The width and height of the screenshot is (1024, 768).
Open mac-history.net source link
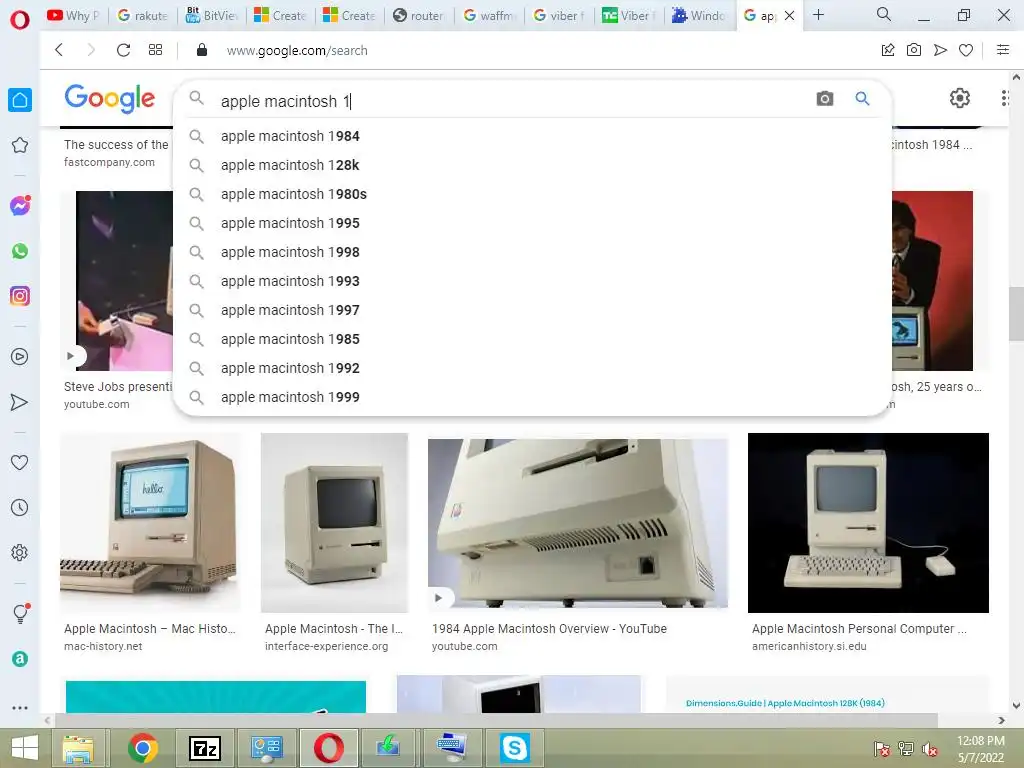tap(103, 646)
